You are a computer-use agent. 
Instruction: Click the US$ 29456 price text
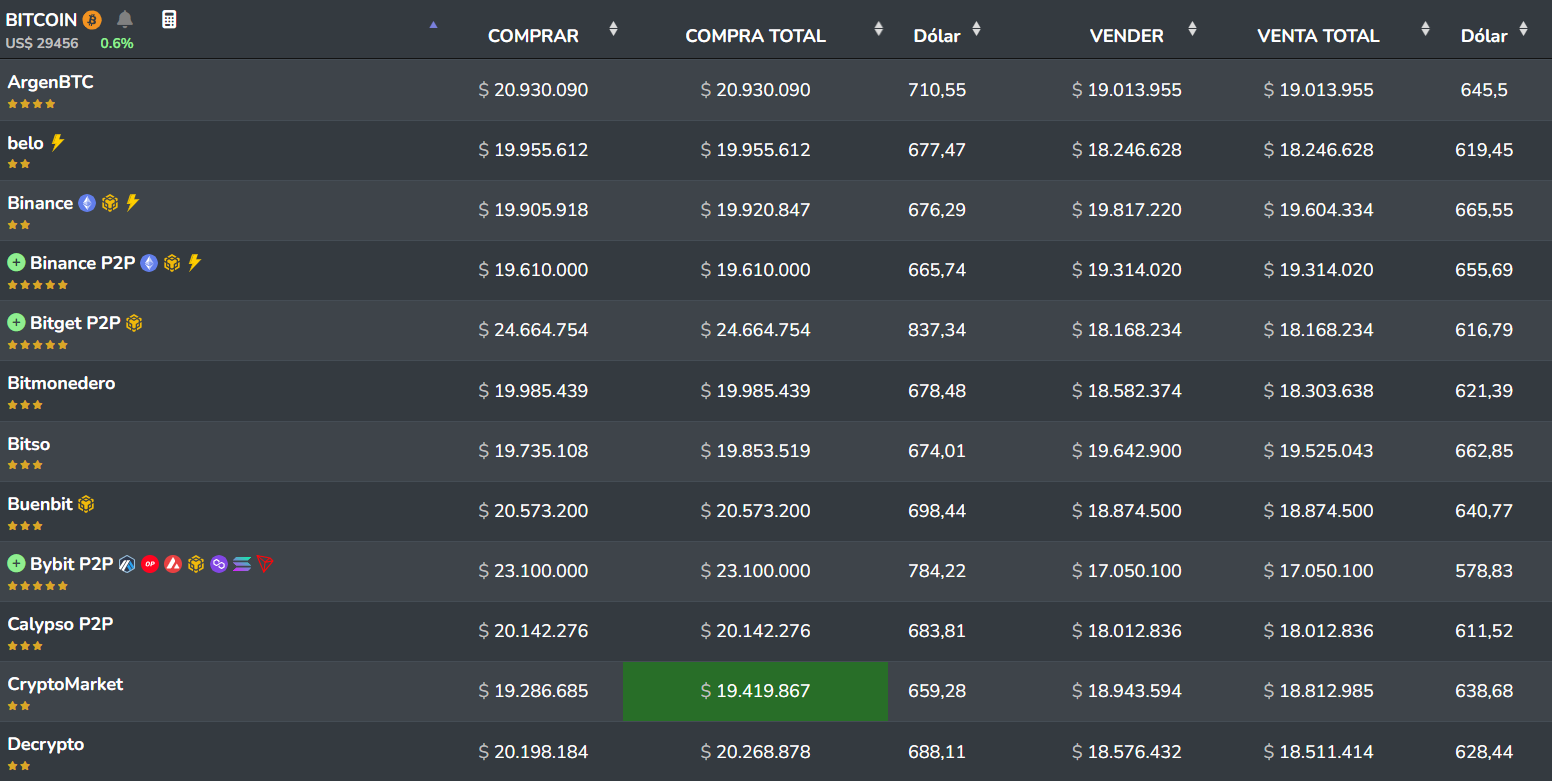tap(42, 43)
